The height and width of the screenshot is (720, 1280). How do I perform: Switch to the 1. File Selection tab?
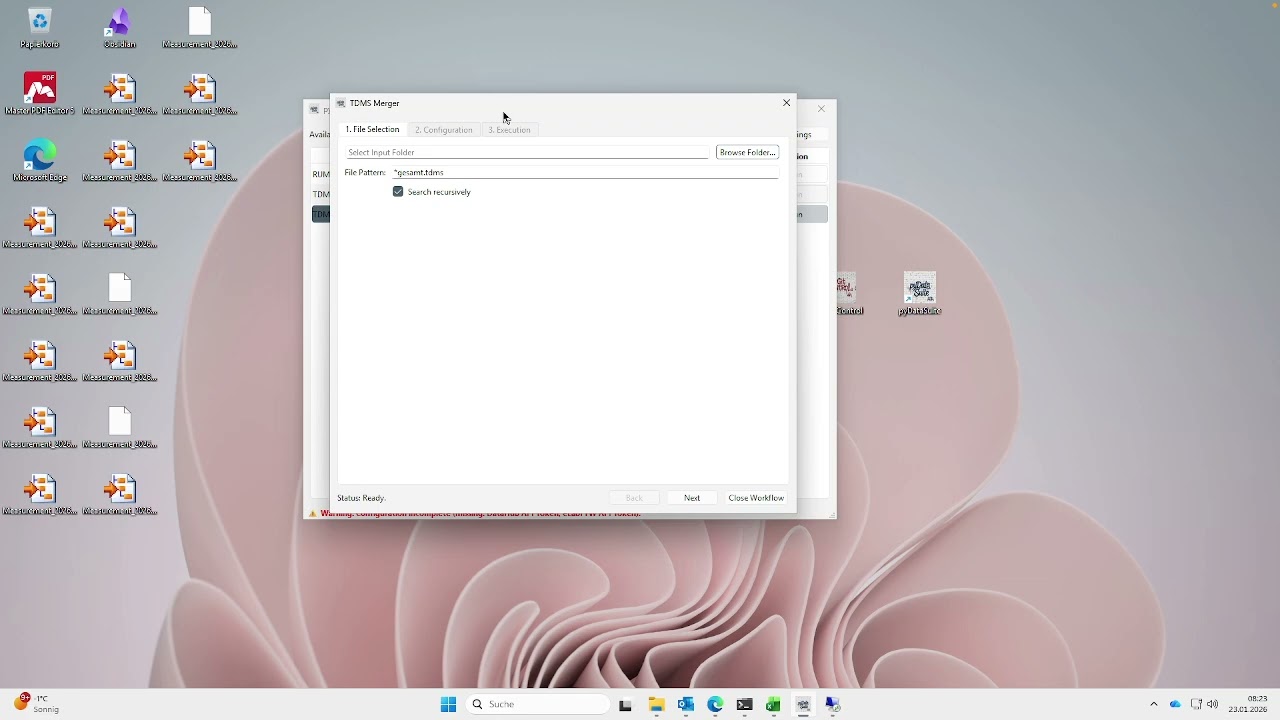point(373,130)
